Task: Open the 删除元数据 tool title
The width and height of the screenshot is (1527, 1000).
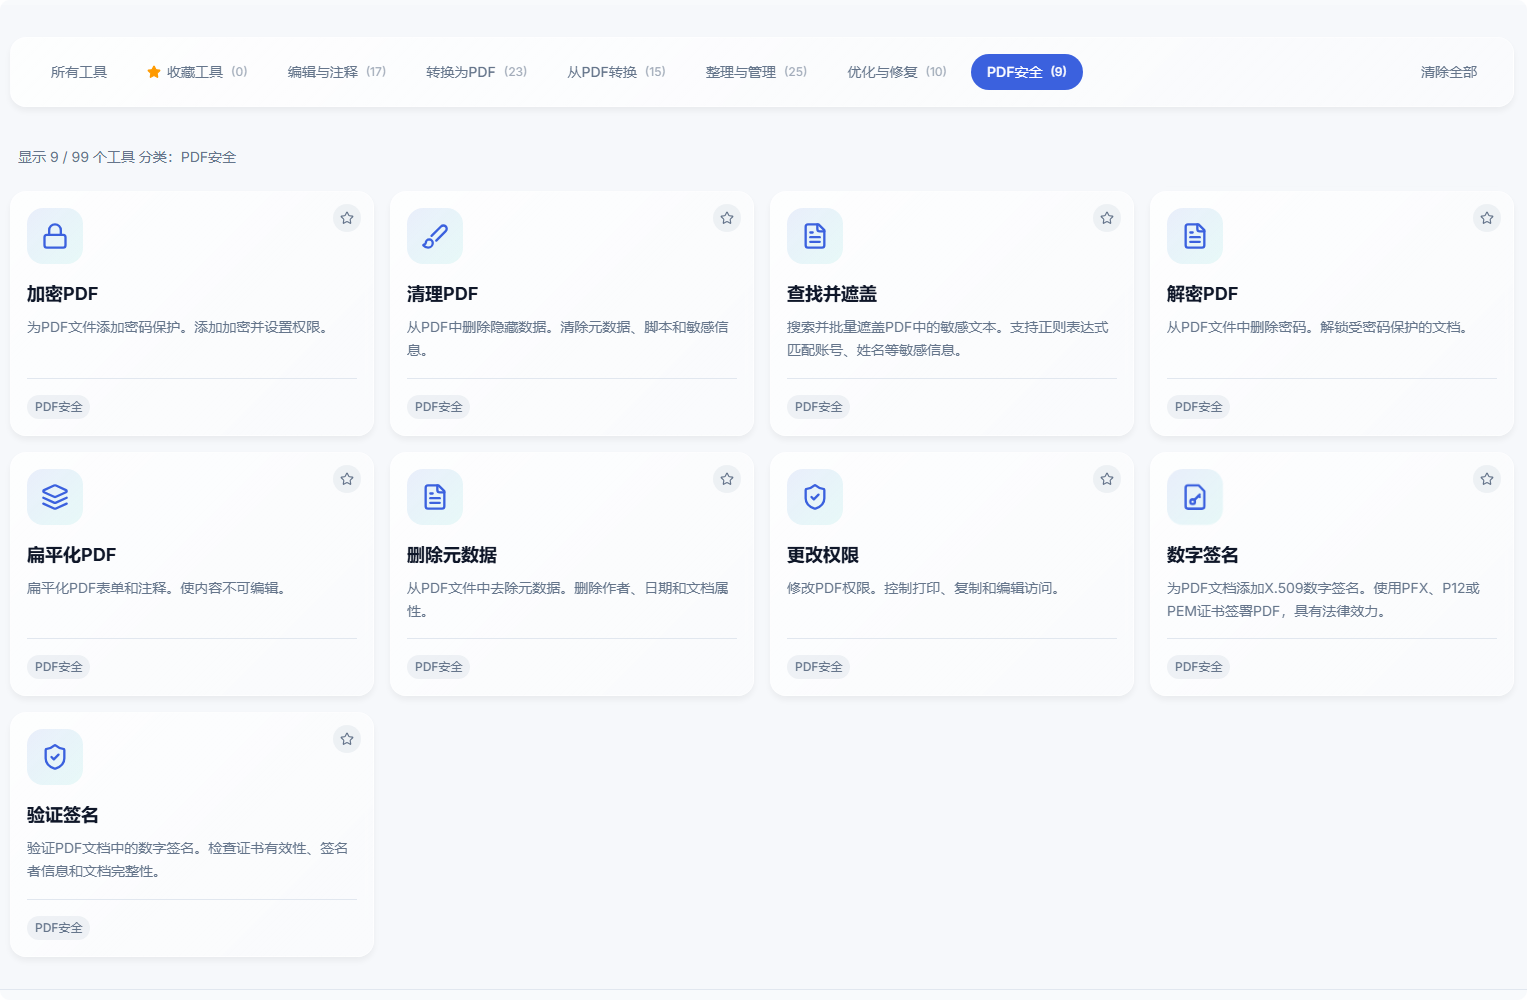Action: click(x=452, y=555)
